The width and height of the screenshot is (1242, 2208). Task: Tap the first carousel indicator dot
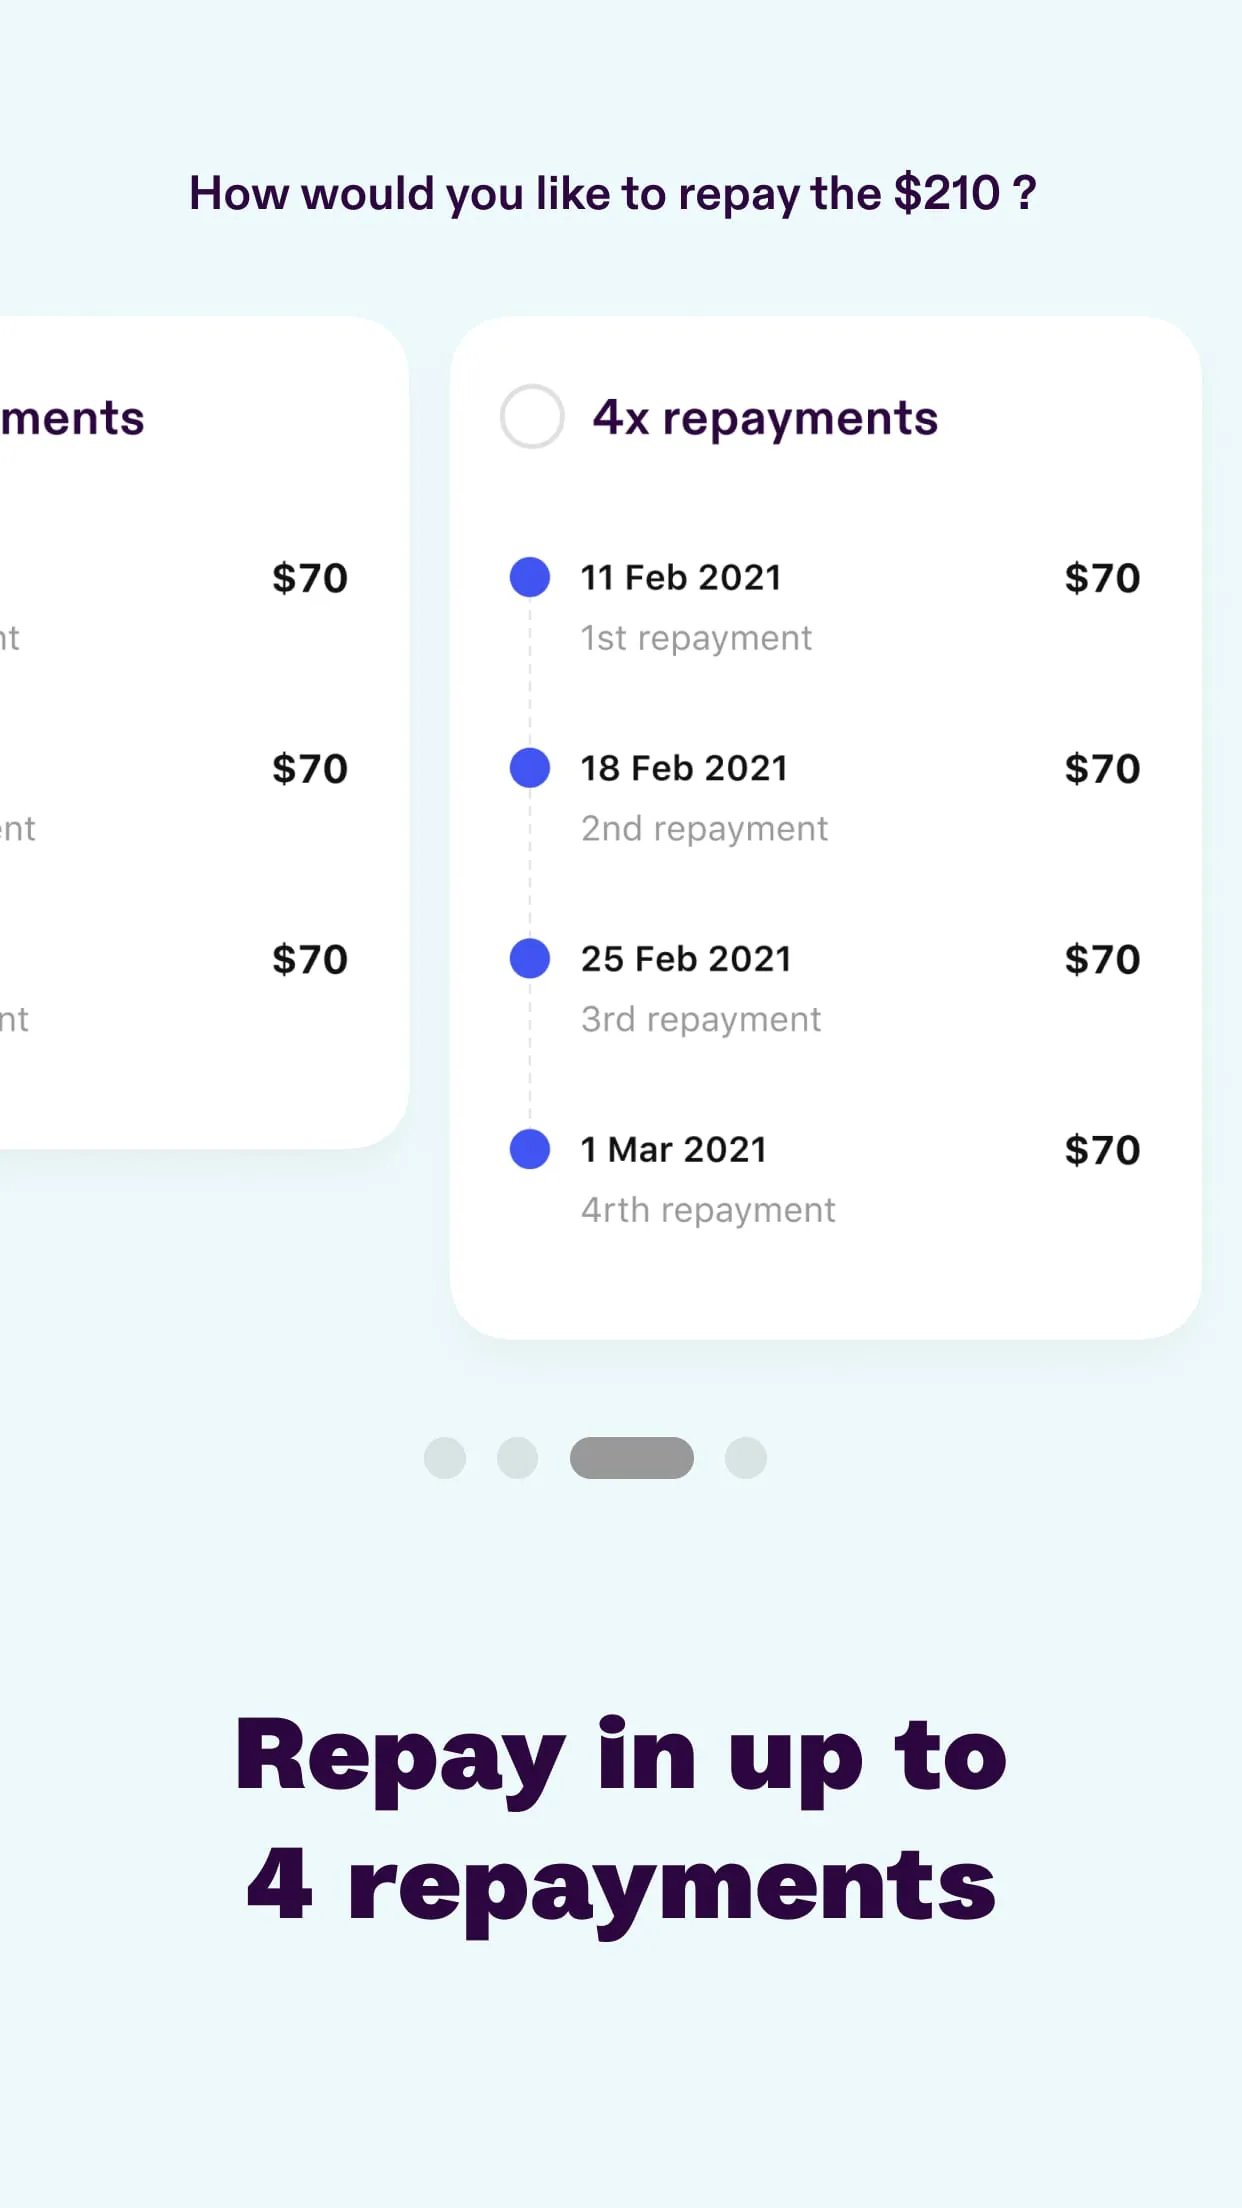pyautogui.click(x=444, y=1458)
